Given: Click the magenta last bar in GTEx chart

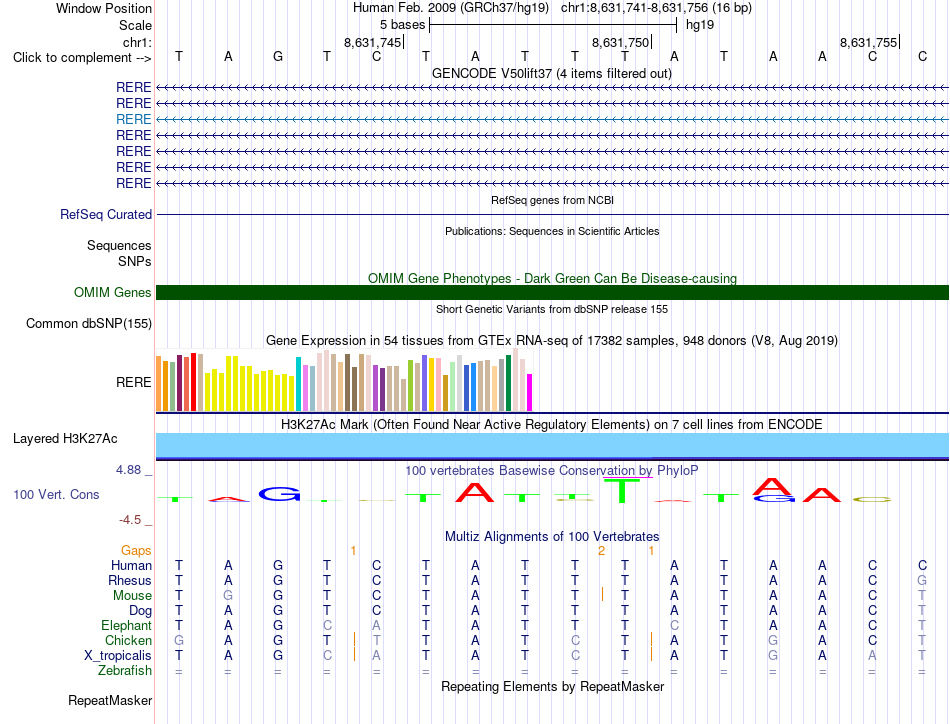Looking at the screenshot, I should (530, 393).
